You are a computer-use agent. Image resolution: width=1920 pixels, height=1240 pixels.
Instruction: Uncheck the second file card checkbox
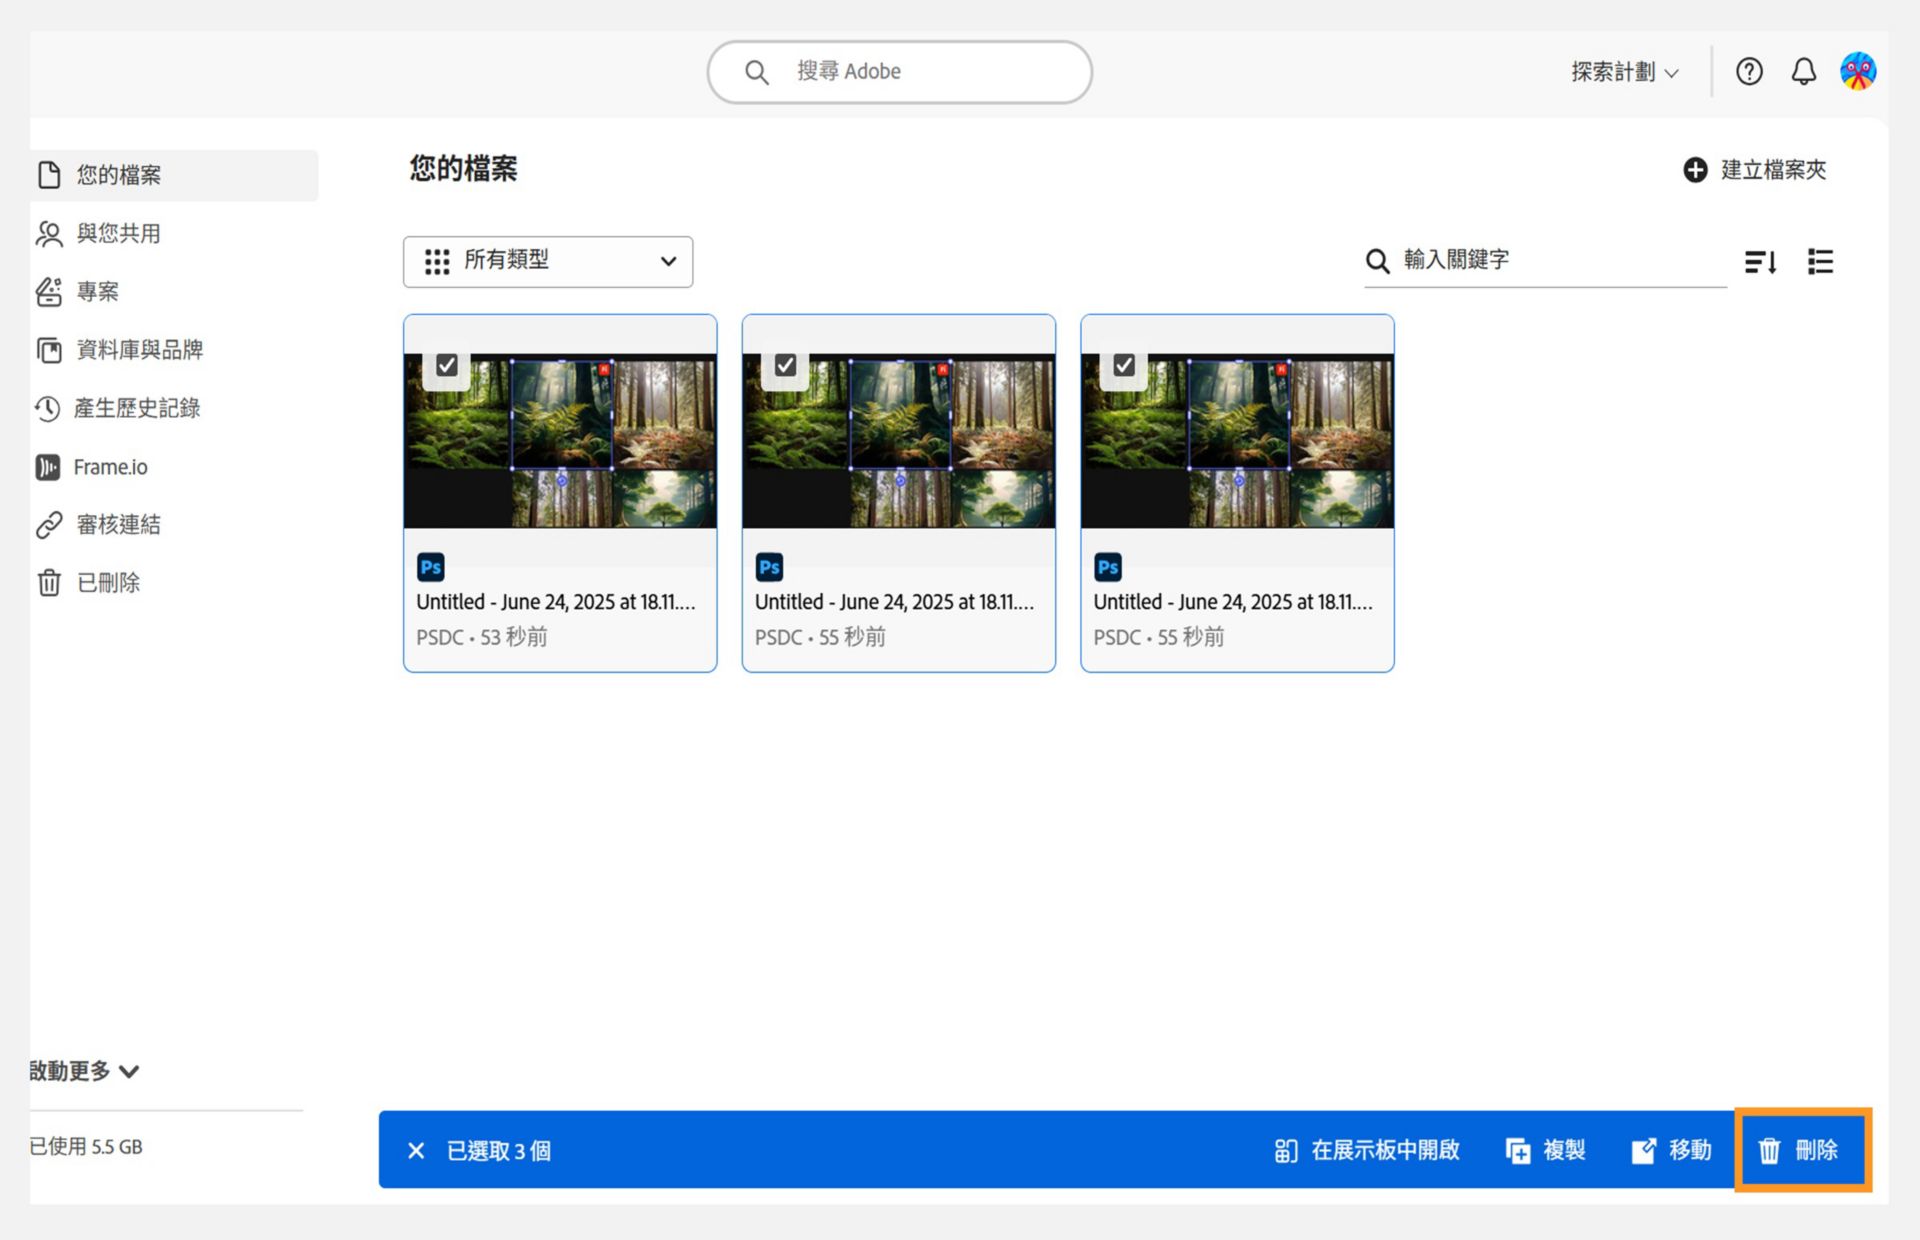coord(786,365)
